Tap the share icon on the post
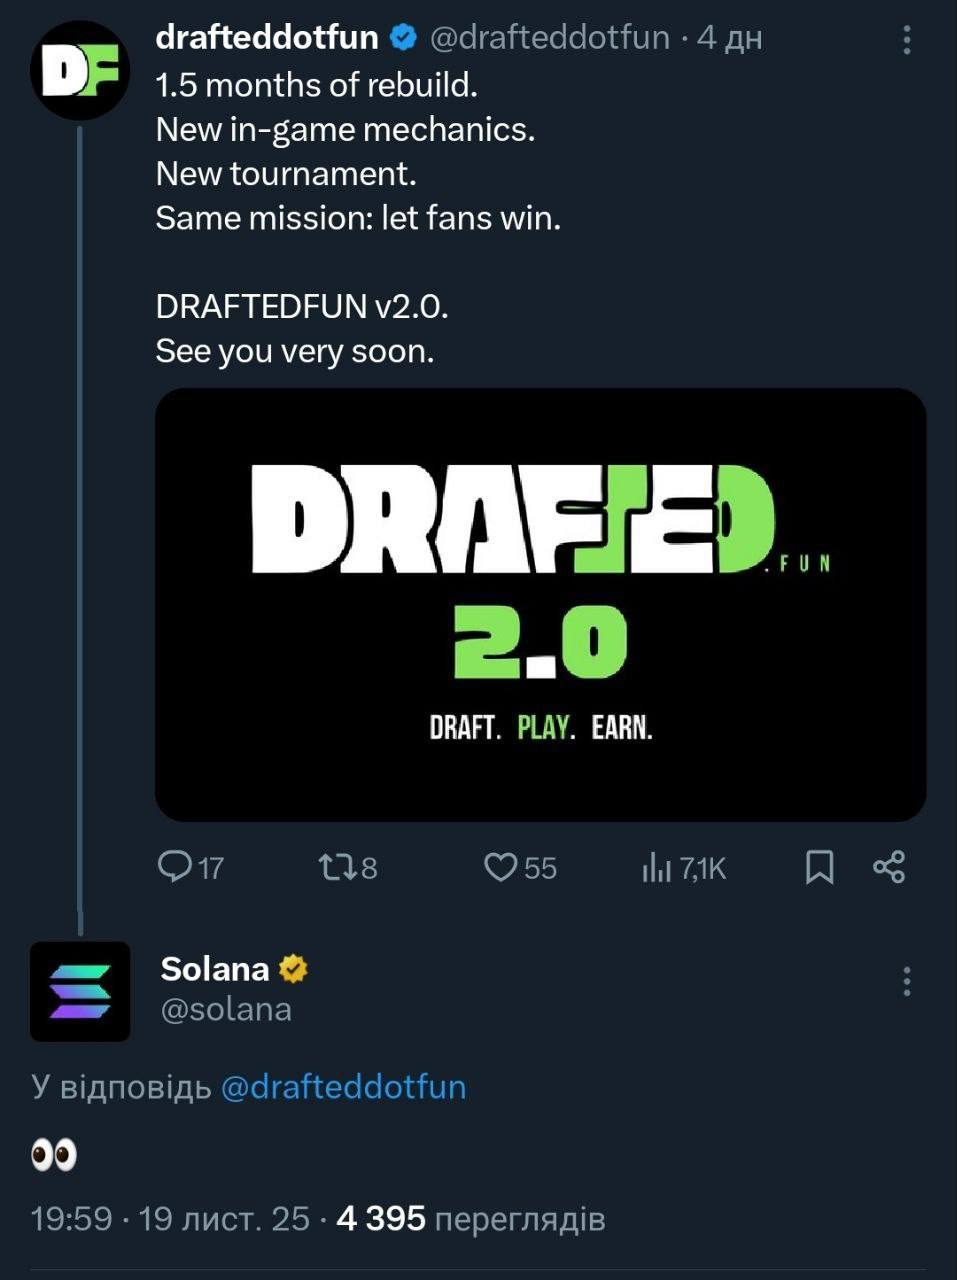 click(x=889, y=866)
